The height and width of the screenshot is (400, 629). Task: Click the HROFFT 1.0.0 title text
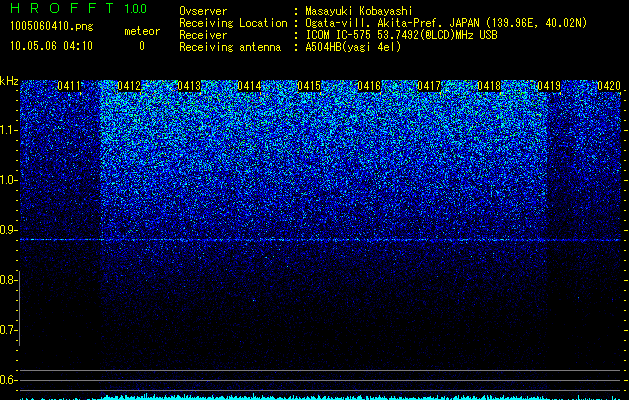pyautogui.click(x=79, y=8)
